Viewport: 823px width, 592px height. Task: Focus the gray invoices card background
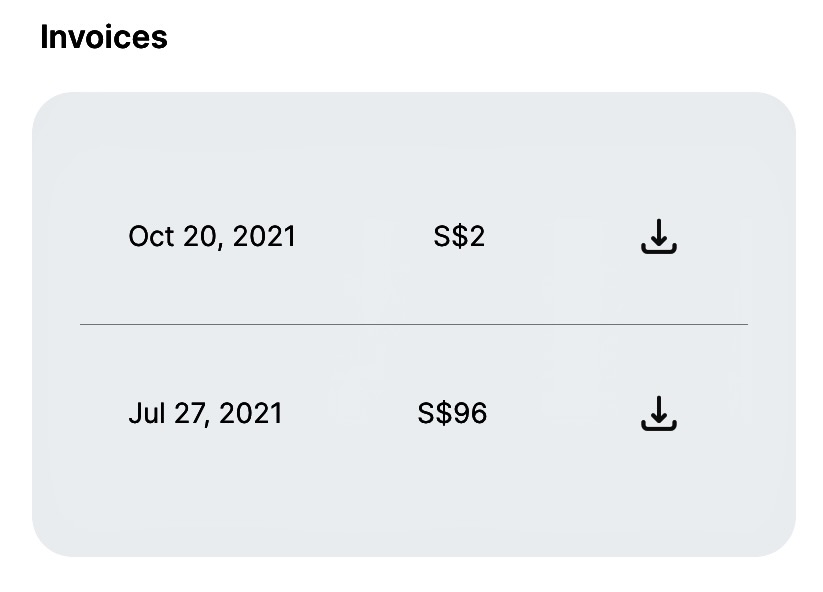414,324
